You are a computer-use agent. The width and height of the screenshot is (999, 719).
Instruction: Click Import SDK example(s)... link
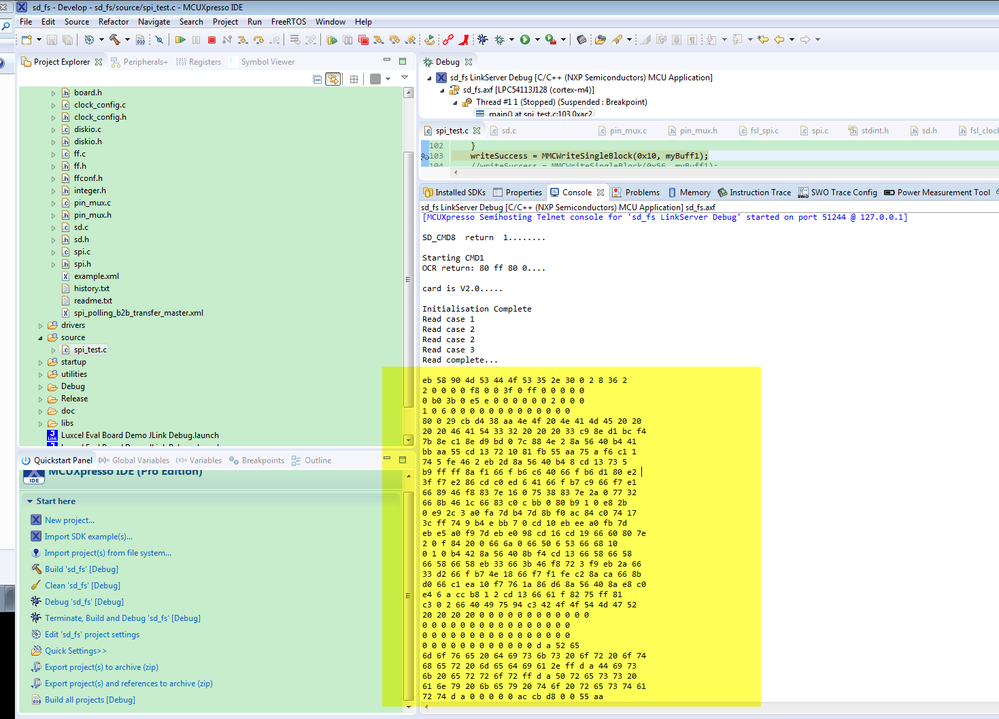(x=89, y=537)
